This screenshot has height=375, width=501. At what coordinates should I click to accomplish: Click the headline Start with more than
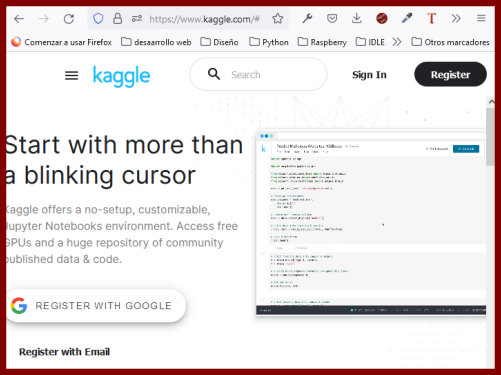tap(124, 145)
